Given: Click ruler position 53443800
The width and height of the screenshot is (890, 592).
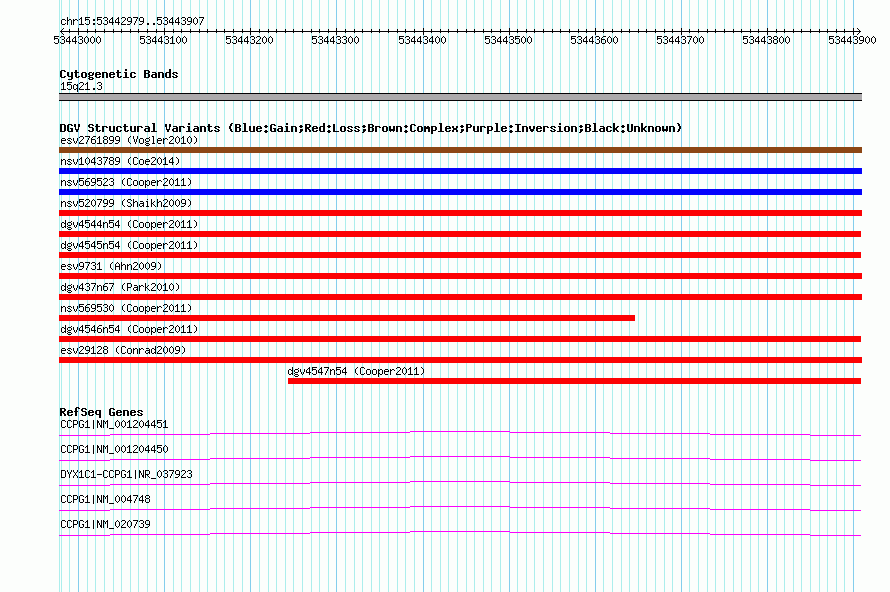Looking at the screenshot, I should coord(766,40).
